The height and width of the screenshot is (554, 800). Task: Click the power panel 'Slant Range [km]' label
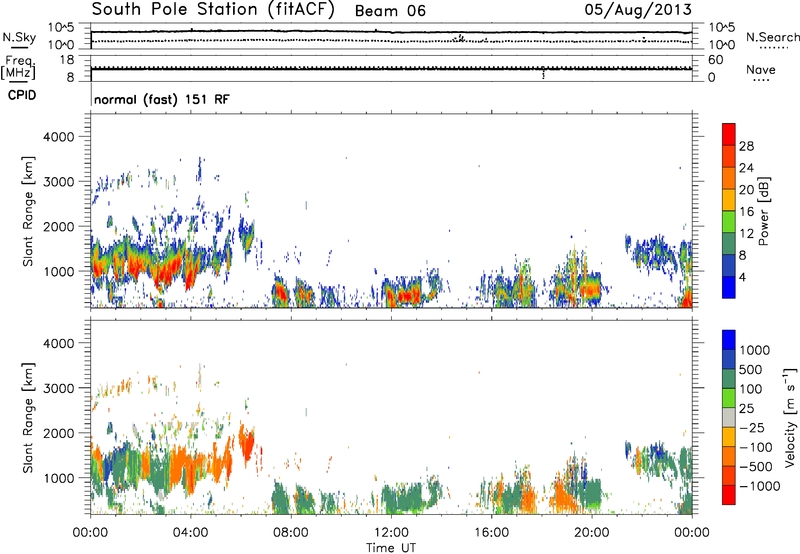pyautogui.click(x=28, y=211)
